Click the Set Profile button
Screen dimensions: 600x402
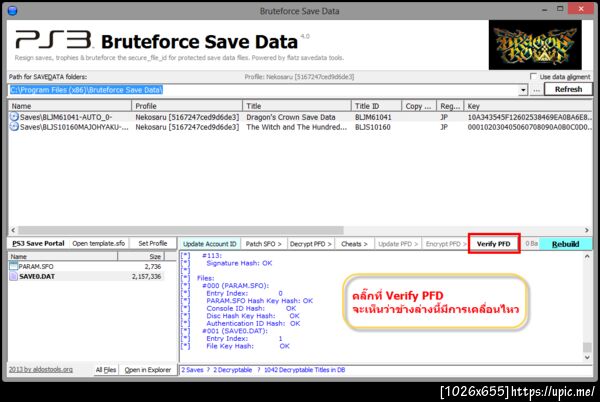click(x=153, y=243)
